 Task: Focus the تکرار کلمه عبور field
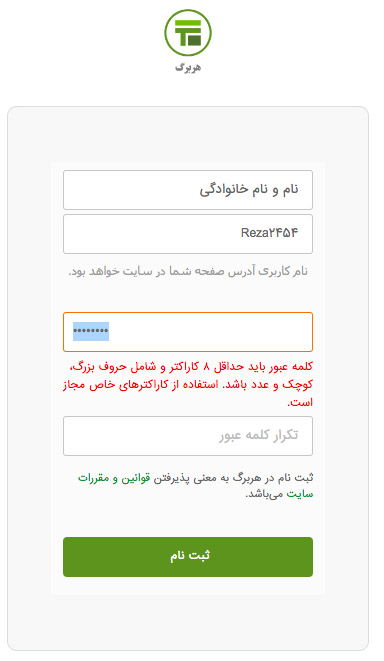[x=188, y=436]
